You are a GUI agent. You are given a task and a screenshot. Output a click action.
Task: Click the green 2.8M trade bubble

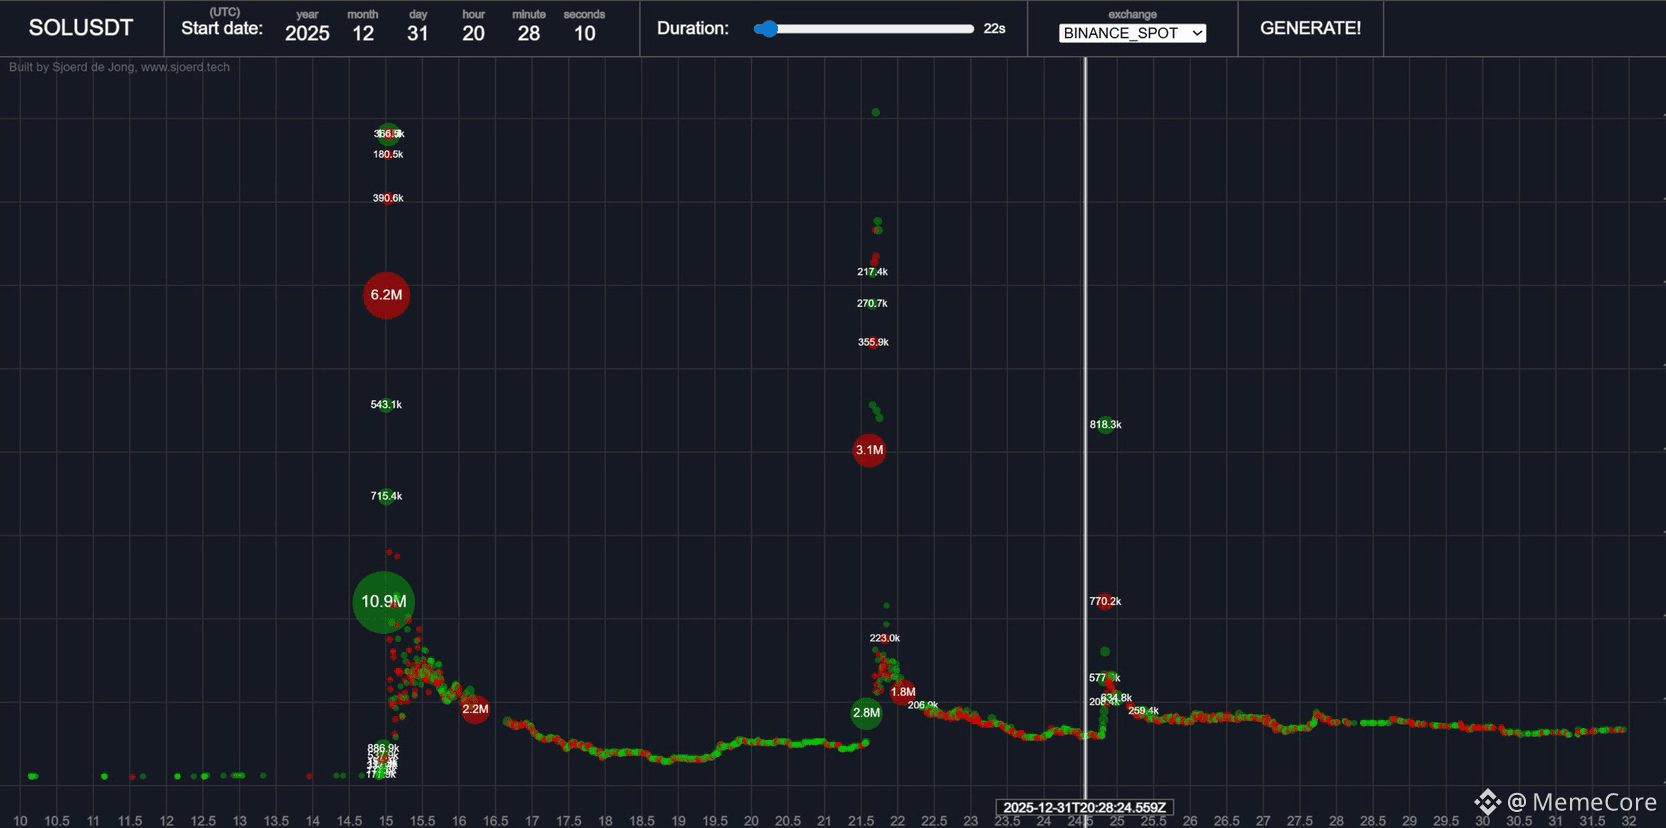coord(866,713)
